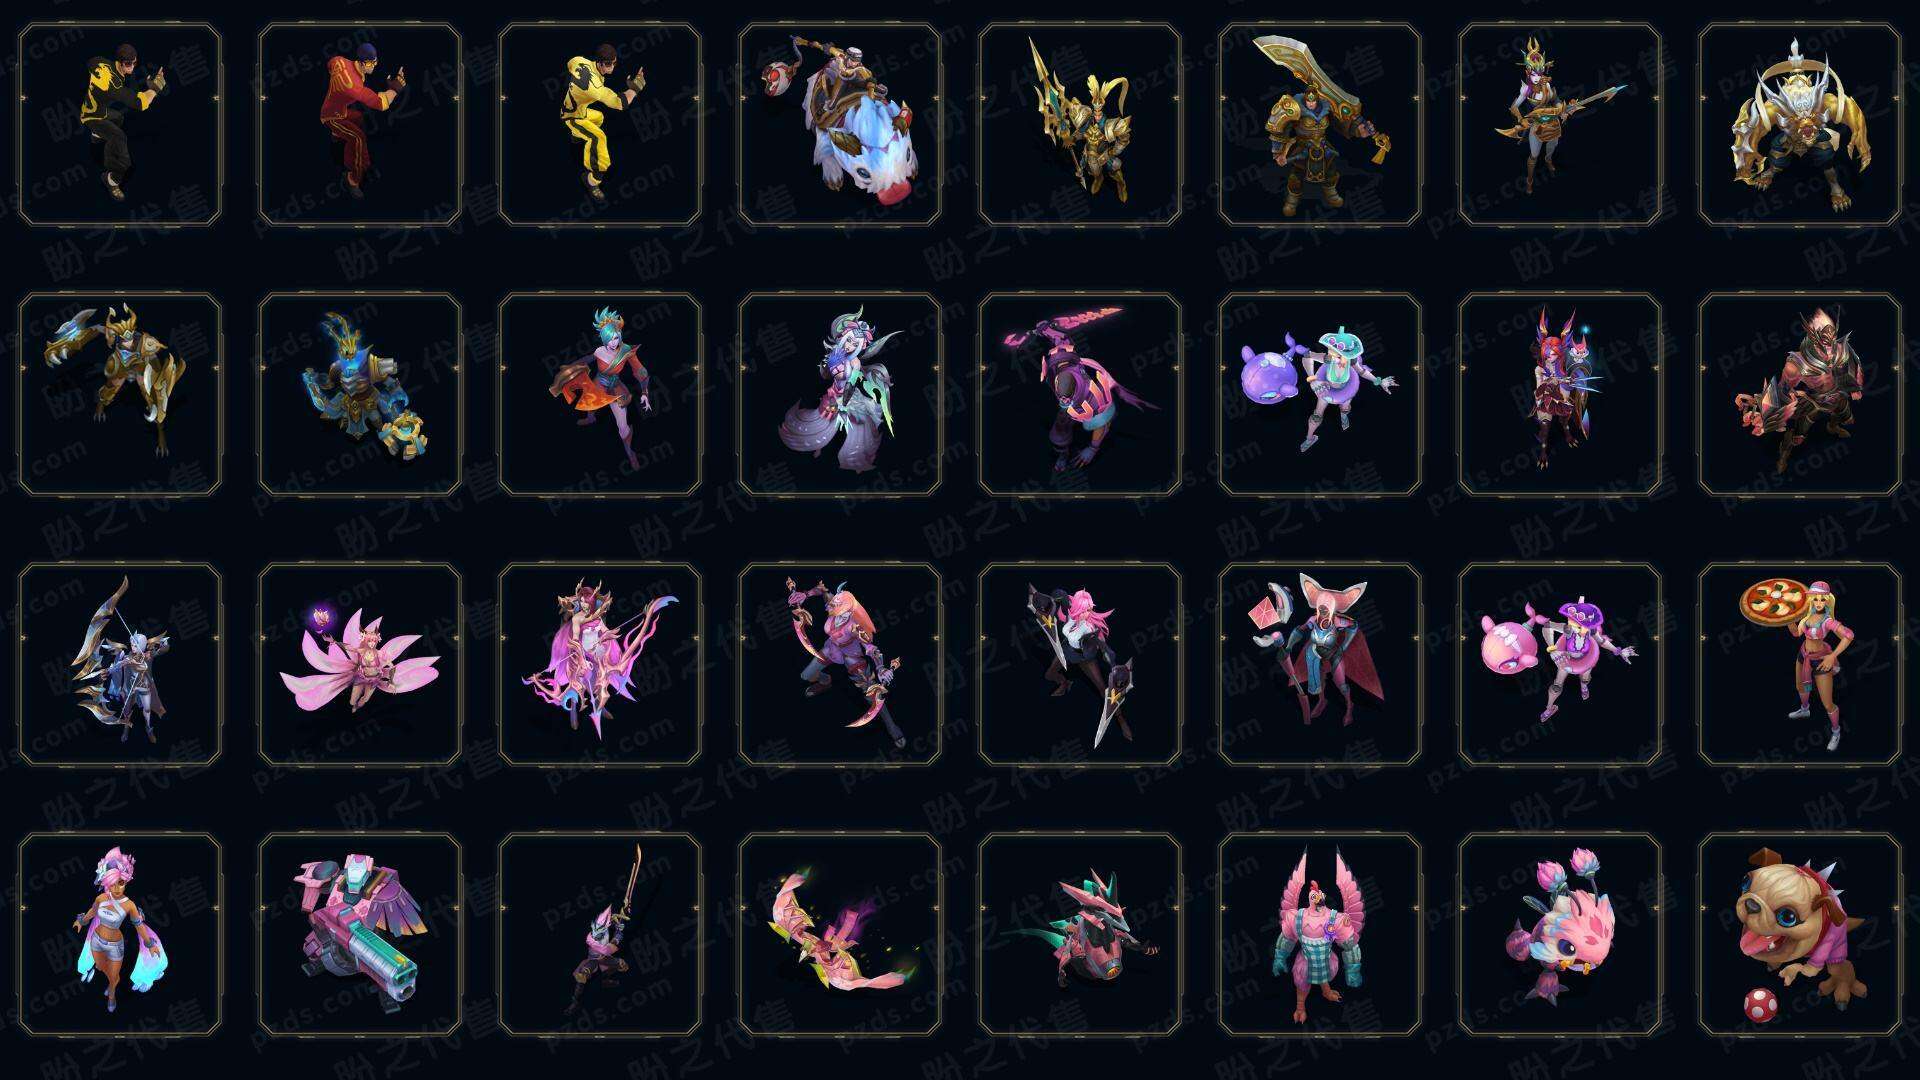Choose the blonde girl holding a pizza

(x=1800, y=664)
